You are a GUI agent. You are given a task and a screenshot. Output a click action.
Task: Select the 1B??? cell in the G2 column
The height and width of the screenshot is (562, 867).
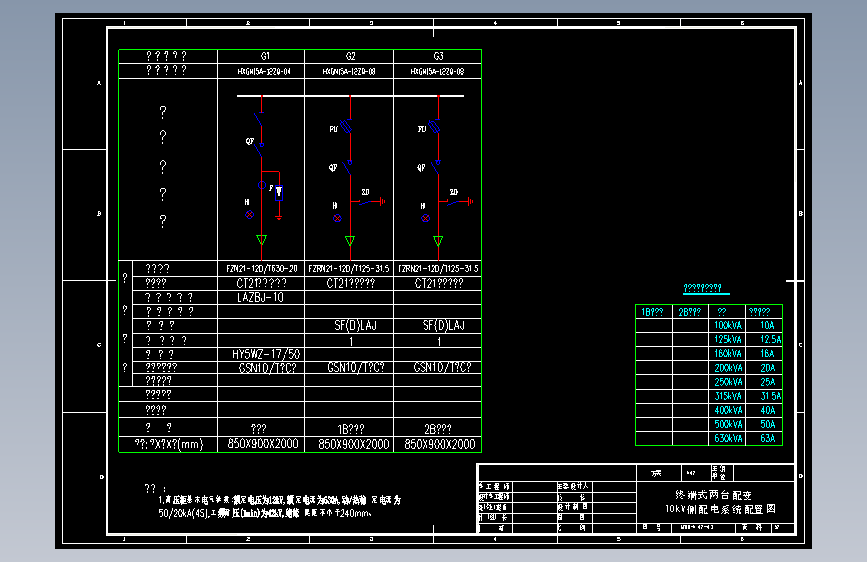(x=351, y=429)
